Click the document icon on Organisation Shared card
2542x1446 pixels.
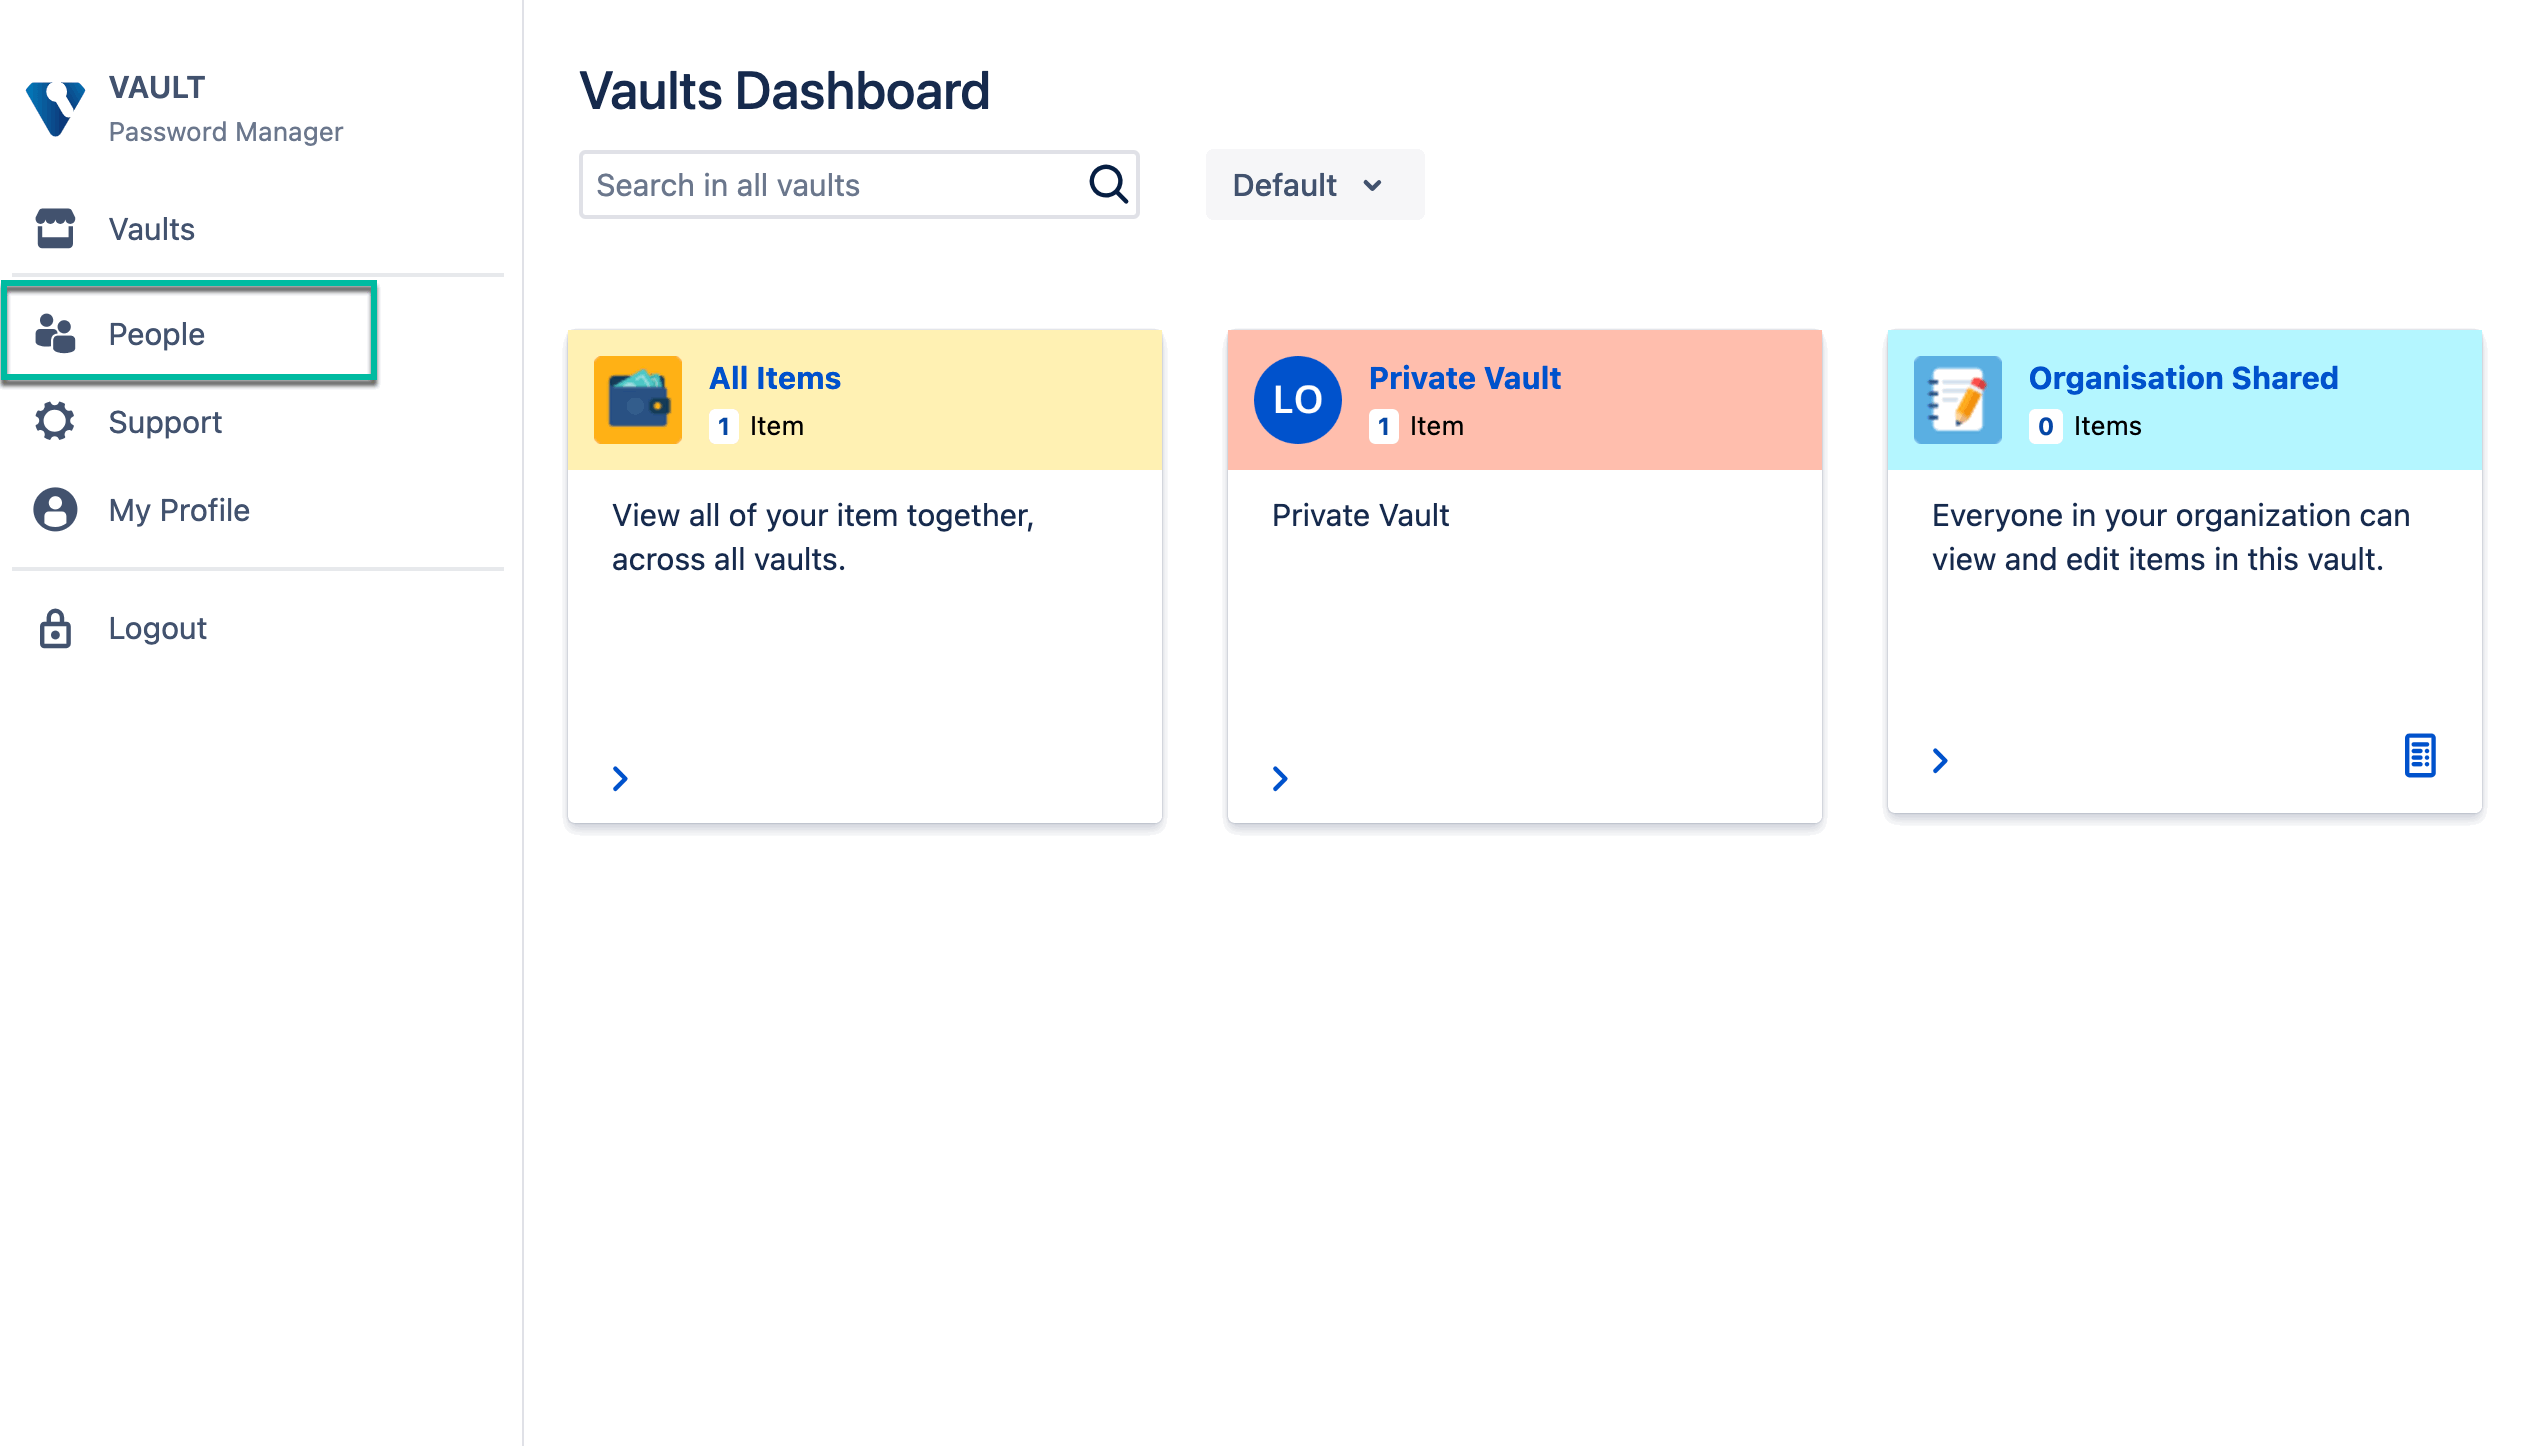click(2420, 757)
